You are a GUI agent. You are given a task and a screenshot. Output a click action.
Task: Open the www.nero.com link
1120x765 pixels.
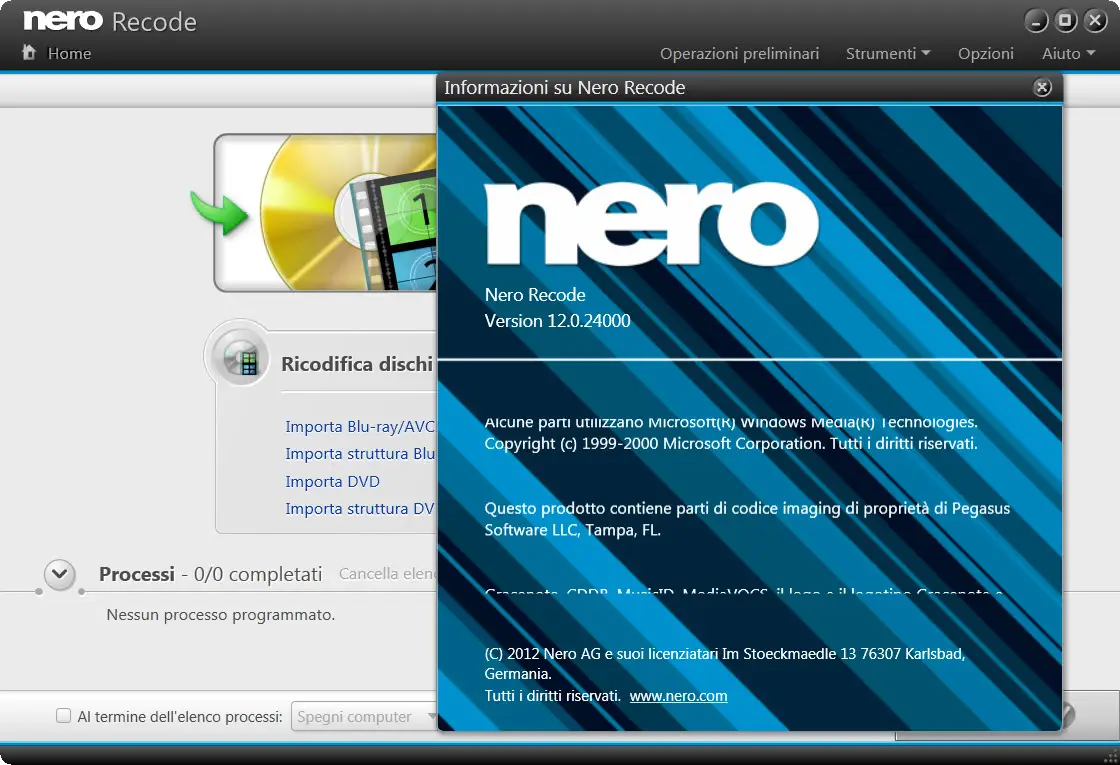point(678,696)
